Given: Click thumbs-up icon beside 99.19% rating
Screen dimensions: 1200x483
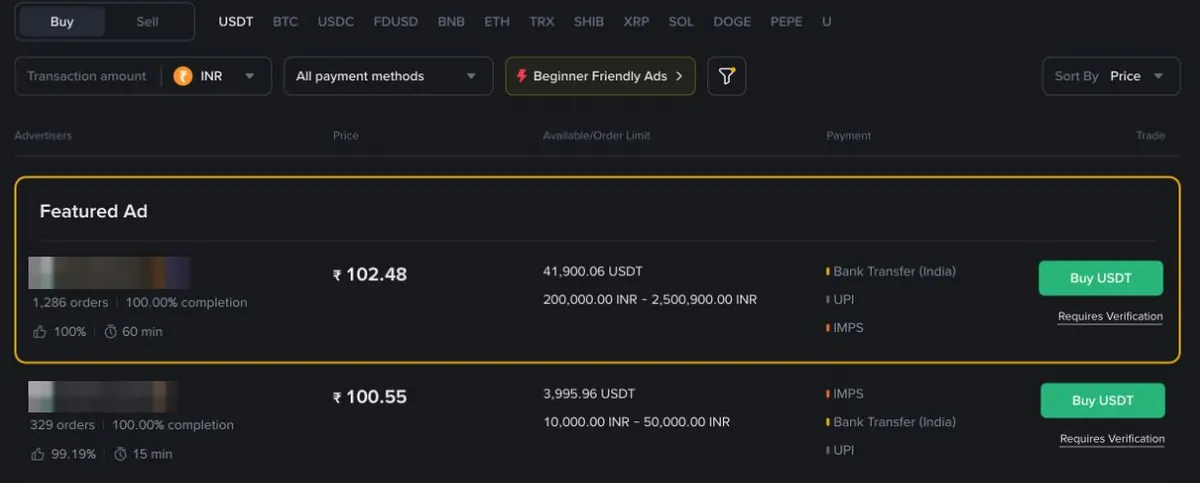Looking at the screenshot, I should 38,454.
